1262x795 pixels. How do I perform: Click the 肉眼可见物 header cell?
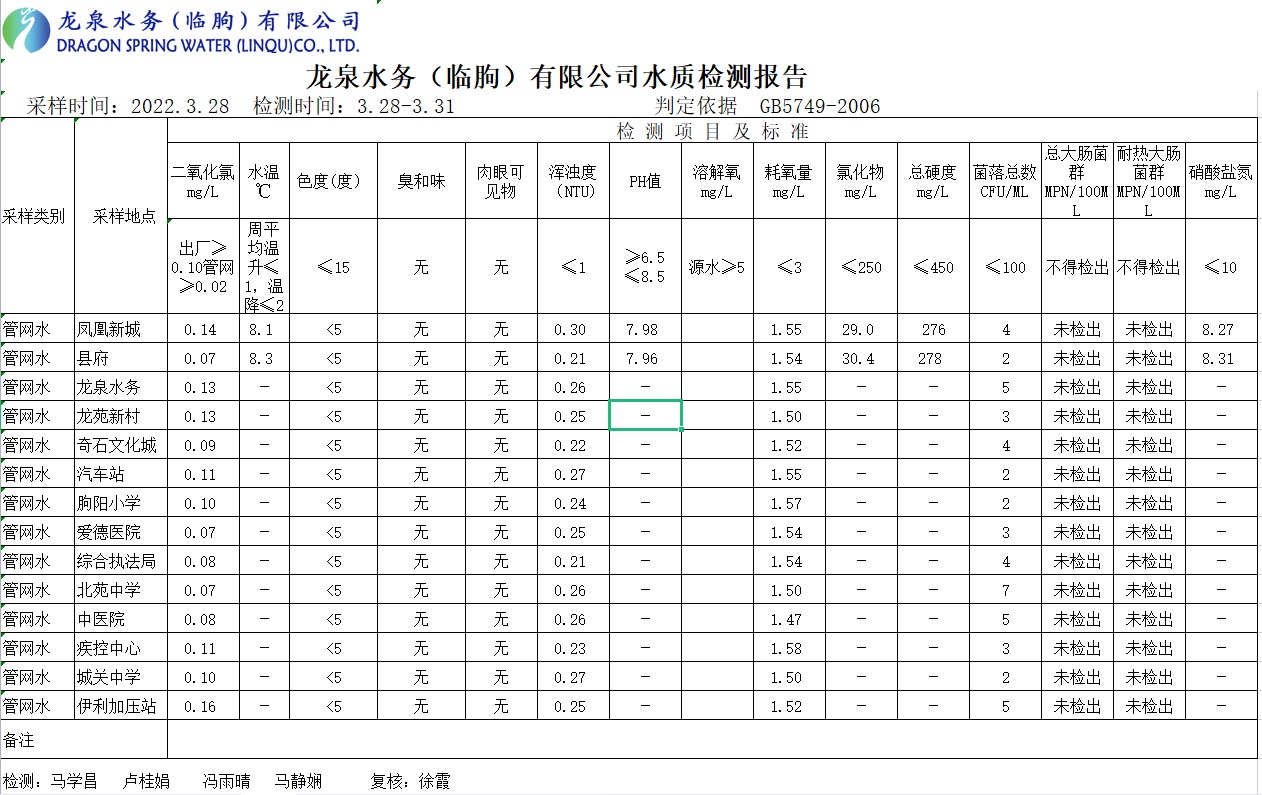pos(501,181)
